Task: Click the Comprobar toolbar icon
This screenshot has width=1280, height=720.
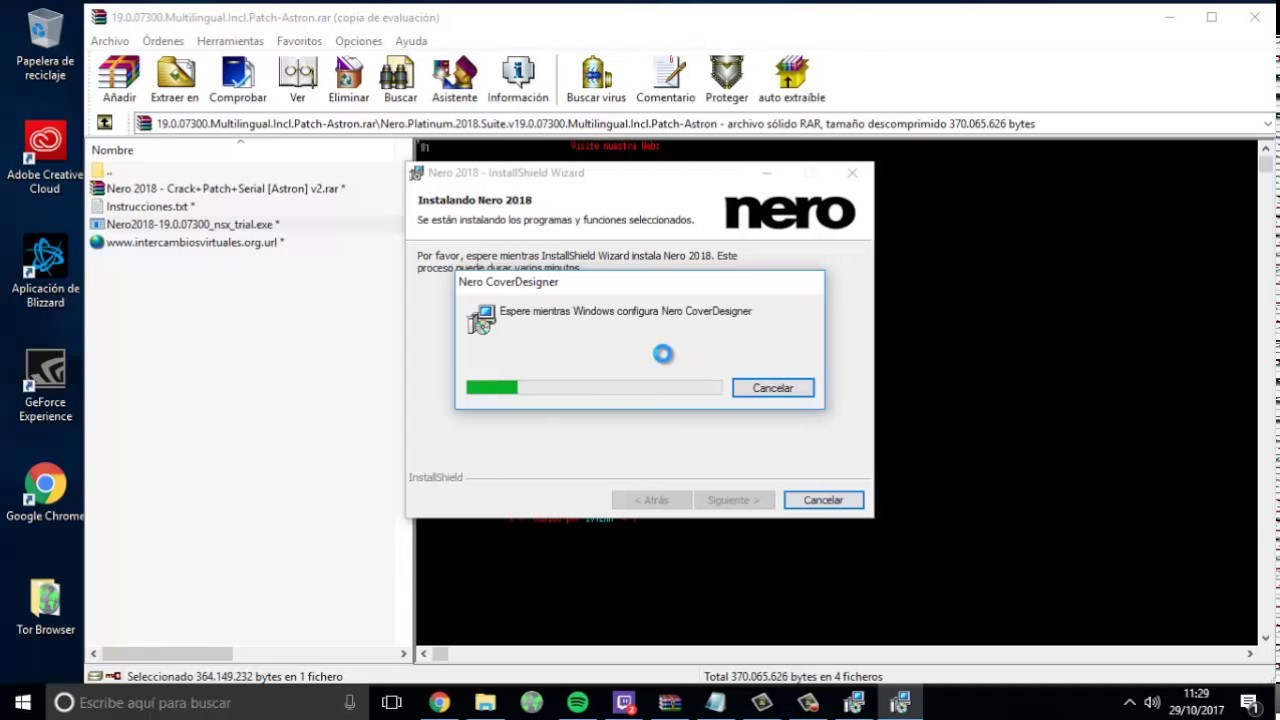Action: (x=238, y=80)
